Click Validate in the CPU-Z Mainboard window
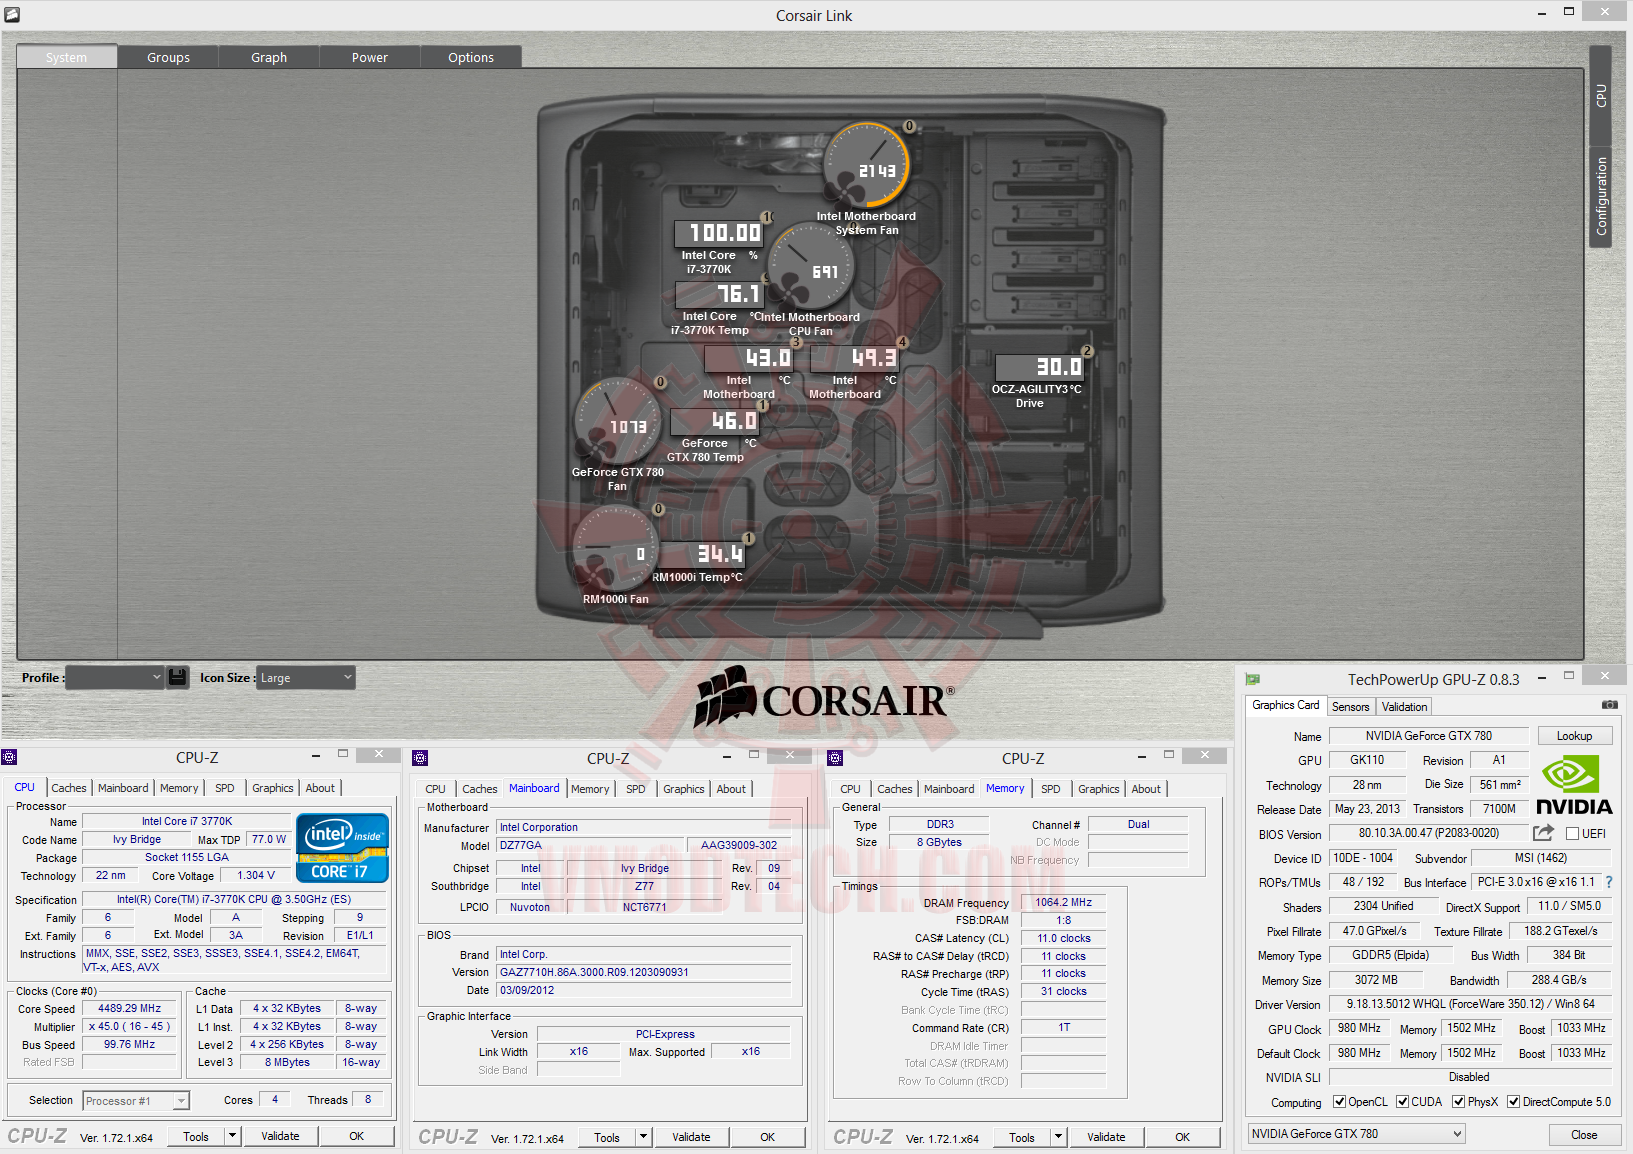Image resolution: width=1633 pixels, height=1154 pixels. pyautogui.click(x=691, y=1137)
